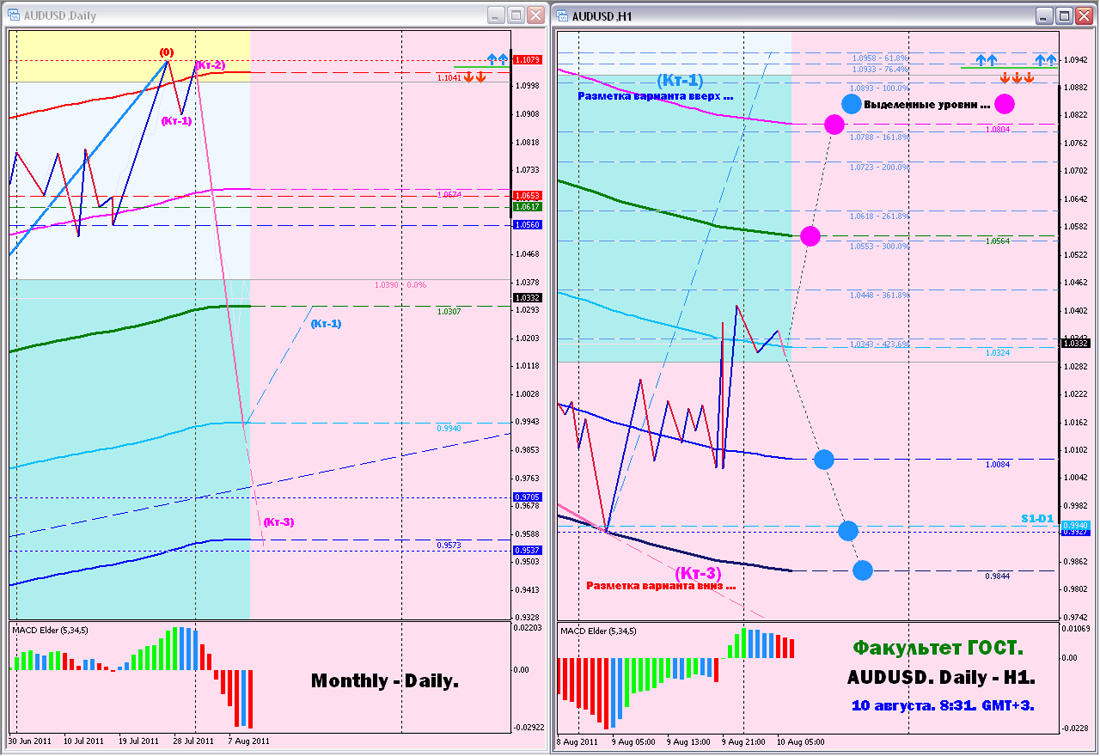Click the '1.0958 - 61.8%' Fibonacci label
Viewport: 1100px width, 756px height.
(x=880, y=58)
